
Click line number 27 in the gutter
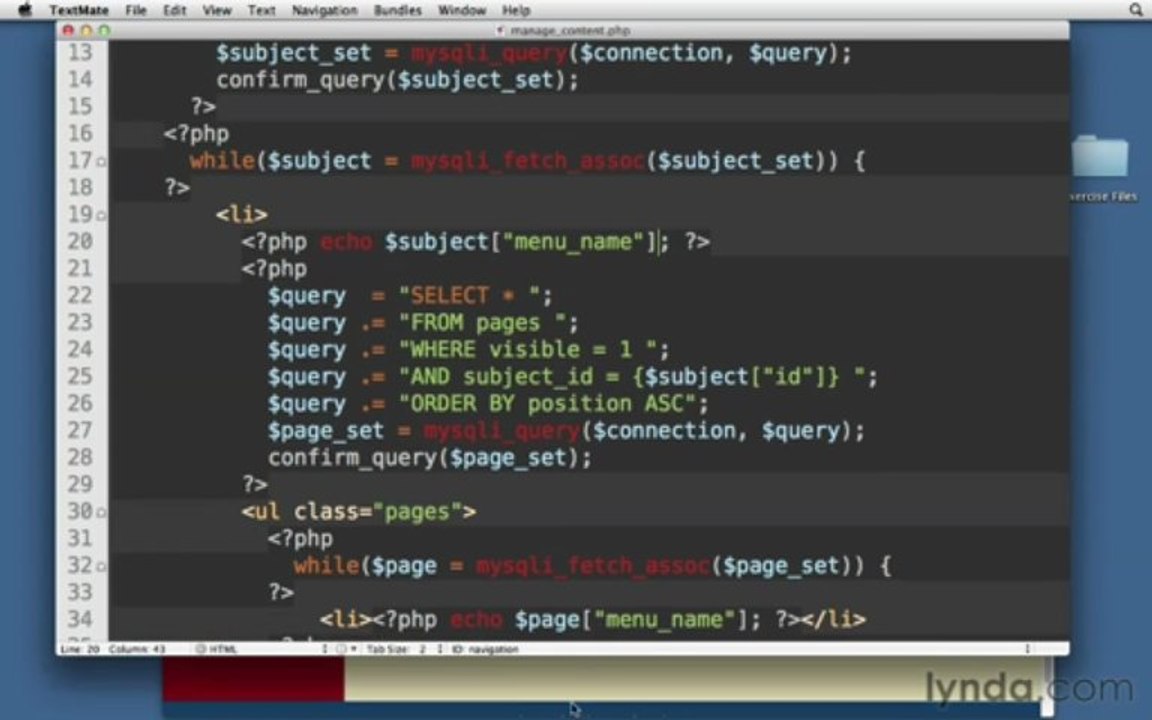pyautogui.click(x=80, y=431)
